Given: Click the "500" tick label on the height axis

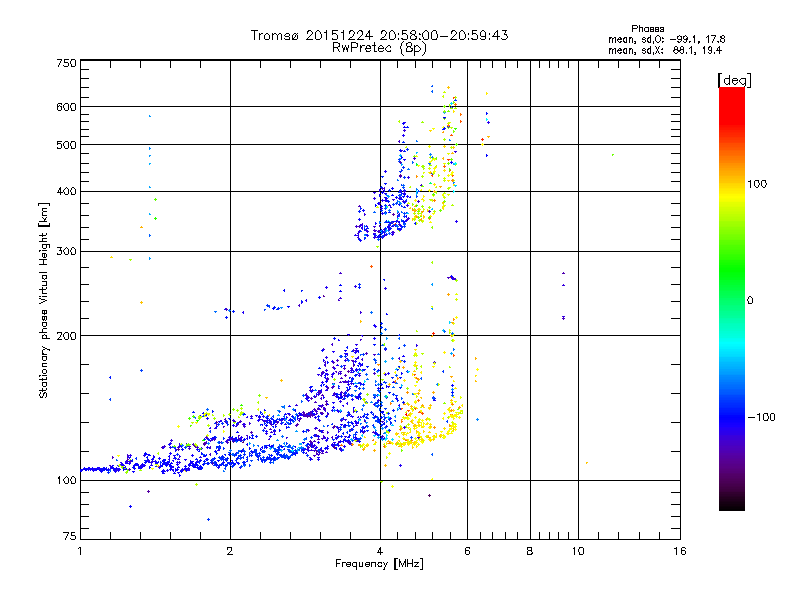Looking at the screenshot, I should click(66, 145).
